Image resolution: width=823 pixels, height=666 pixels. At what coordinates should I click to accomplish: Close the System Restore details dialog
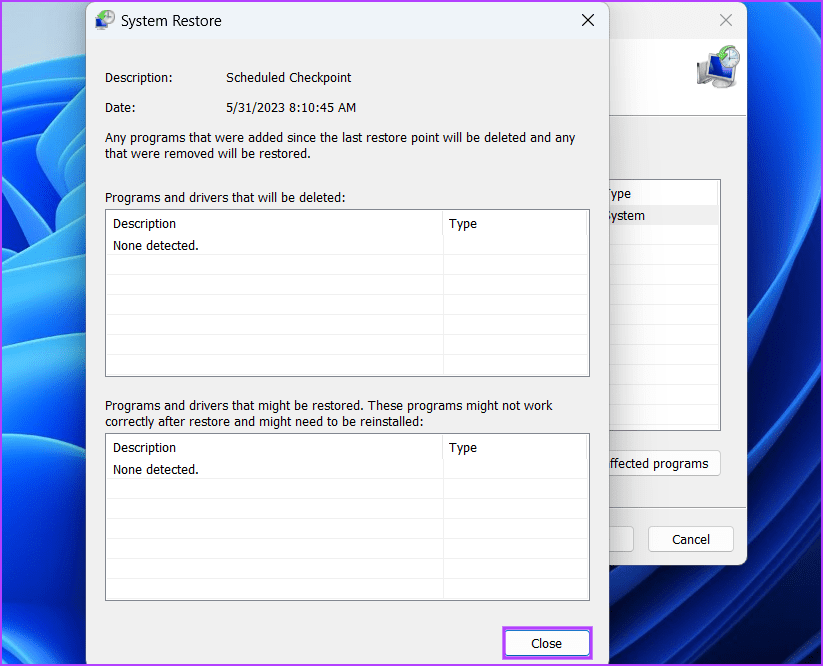pyautogui.click(x=587, y=20)
